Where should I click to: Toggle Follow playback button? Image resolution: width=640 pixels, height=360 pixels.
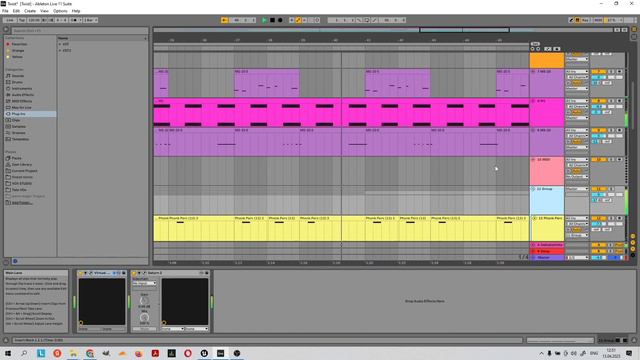click(x=224, y=20)
